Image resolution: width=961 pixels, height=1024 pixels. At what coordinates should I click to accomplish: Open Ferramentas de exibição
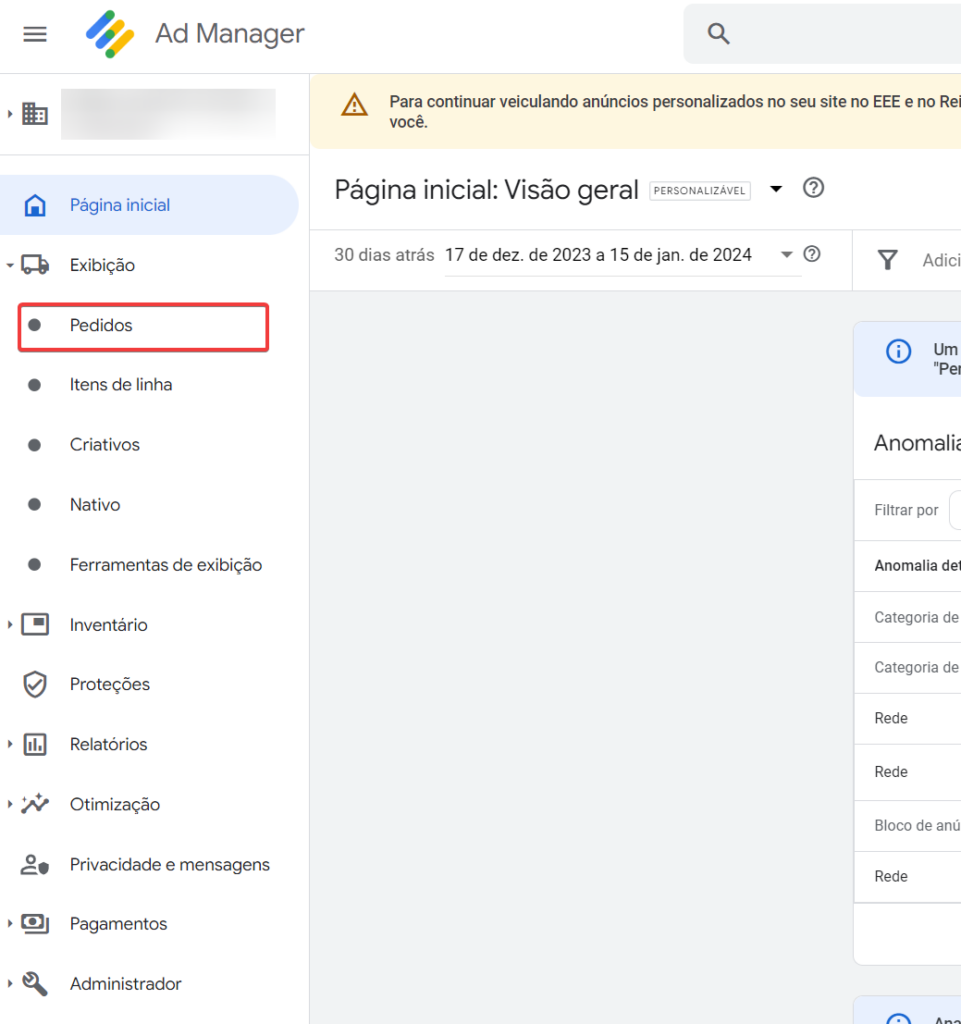pos(166,565)
